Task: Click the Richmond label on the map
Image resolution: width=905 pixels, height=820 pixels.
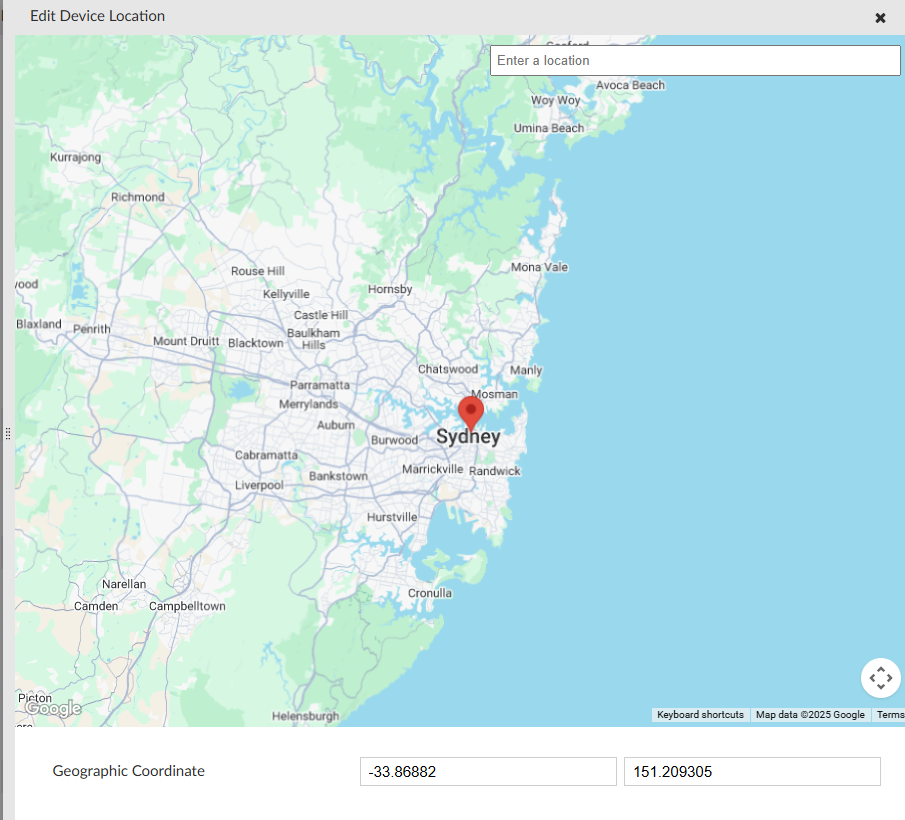Action: [x=137, y=197]
